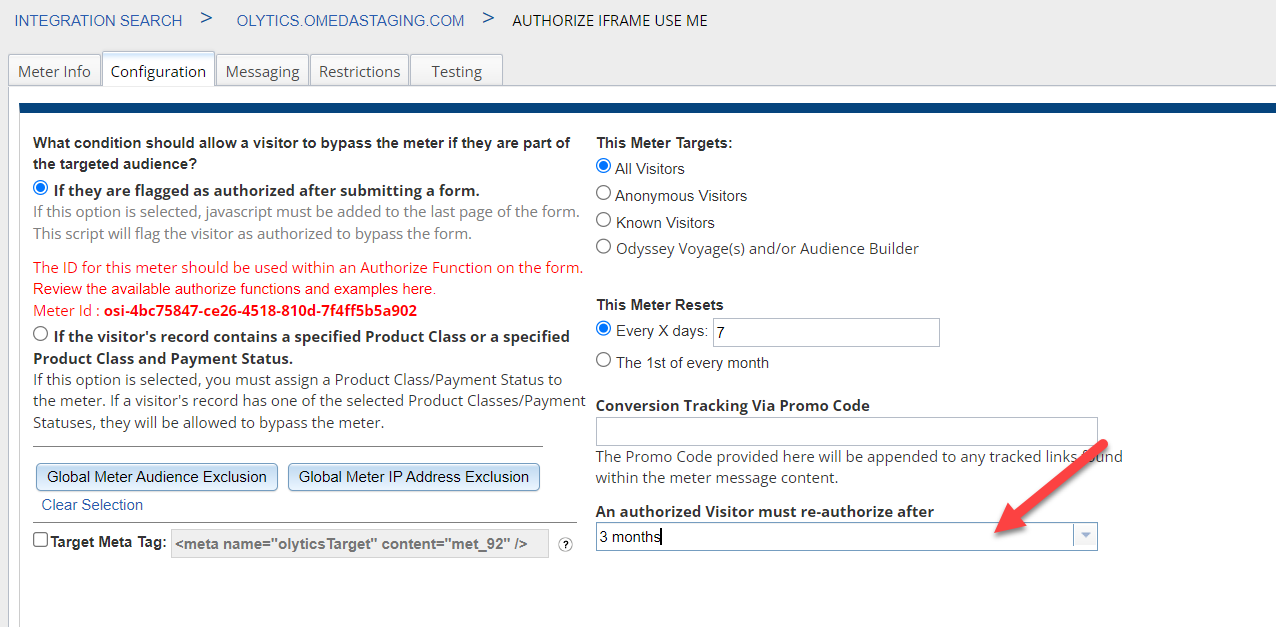Choose the Product Class bypass condition
The width and height of the screenshot is (1276, 627).
[41, 335]
